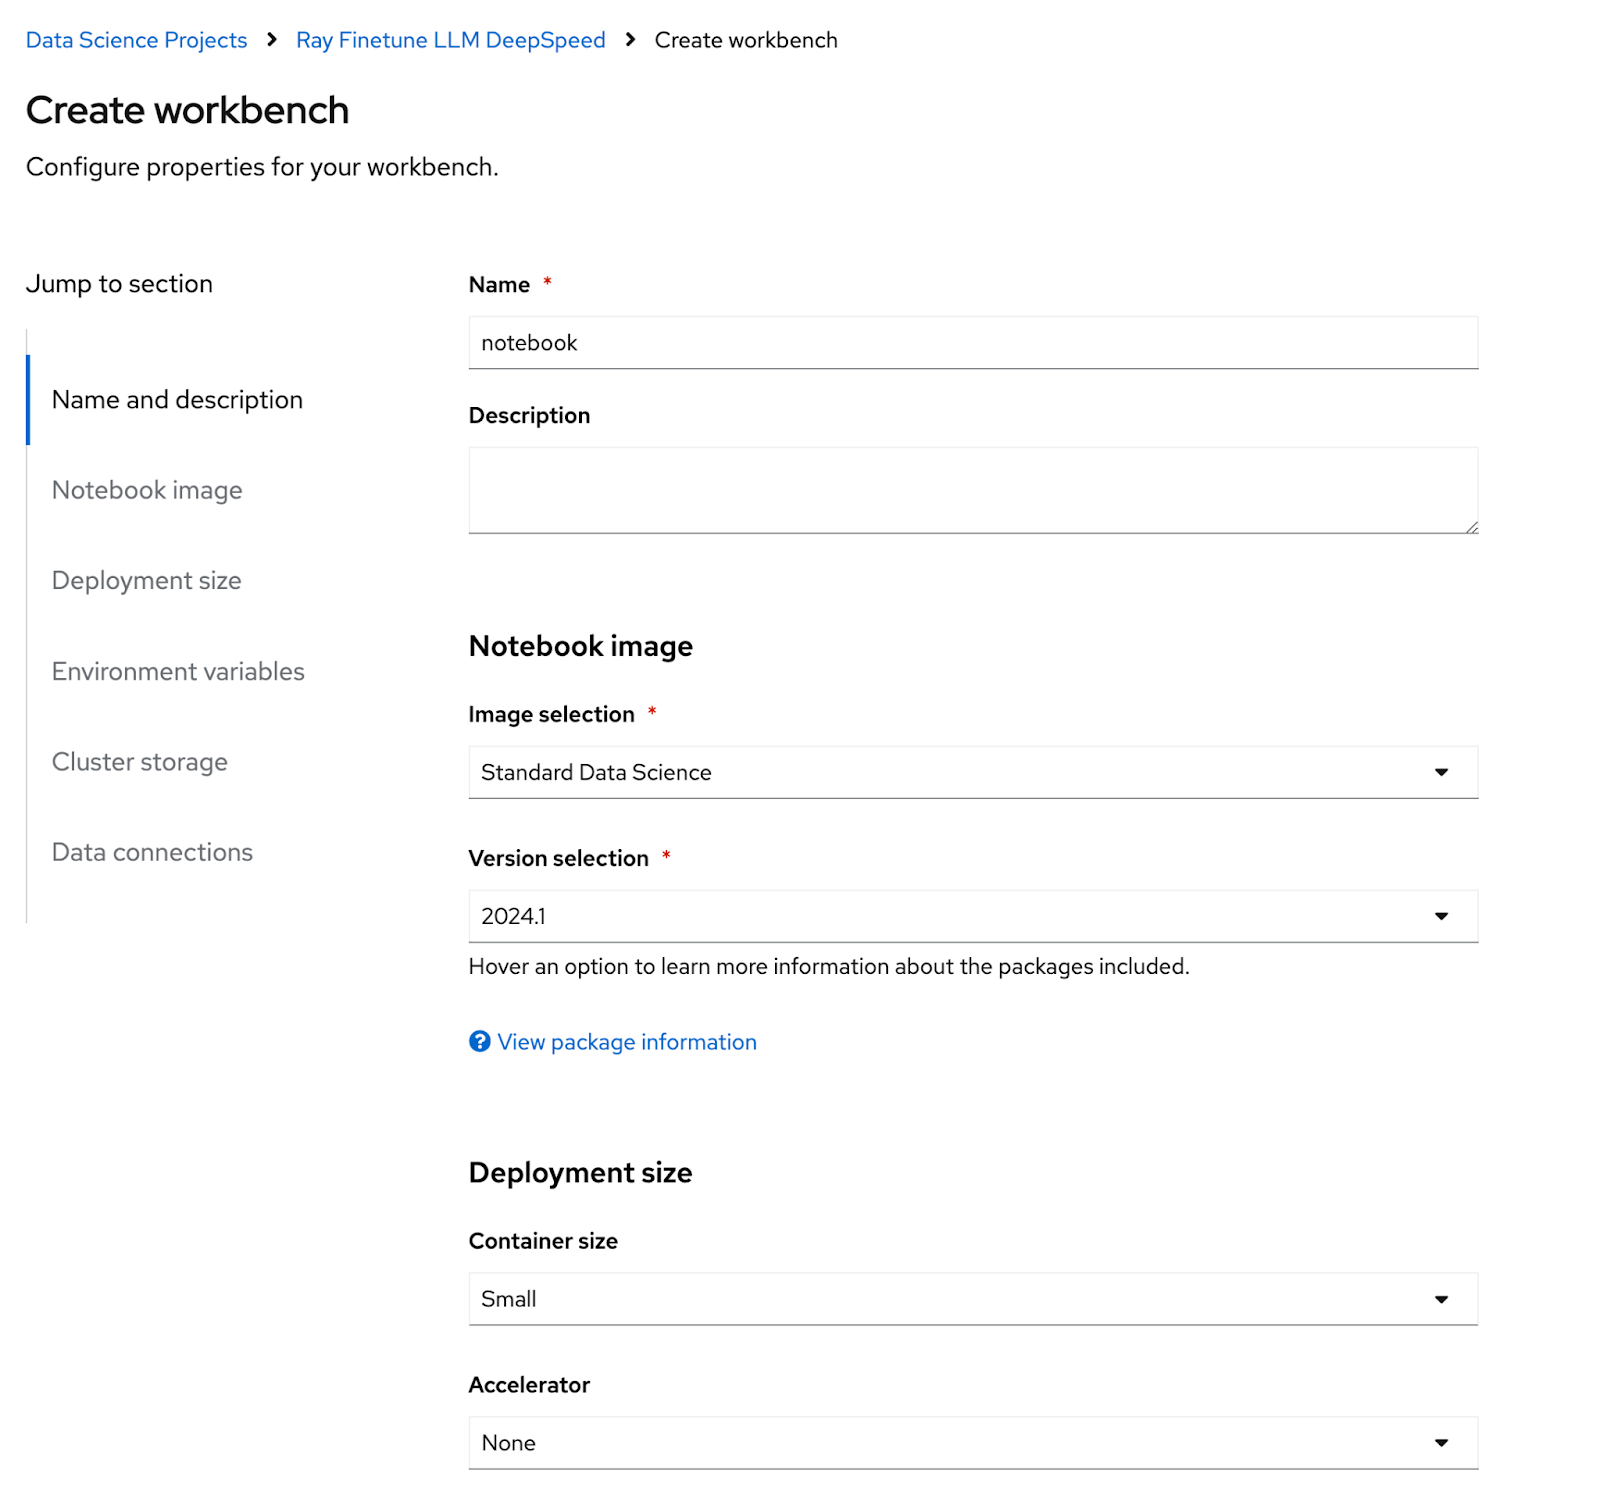This screenshot has height=1506, width=1600.
Task: Click the Image selection dropdown caret
Action: point(1441,772)
